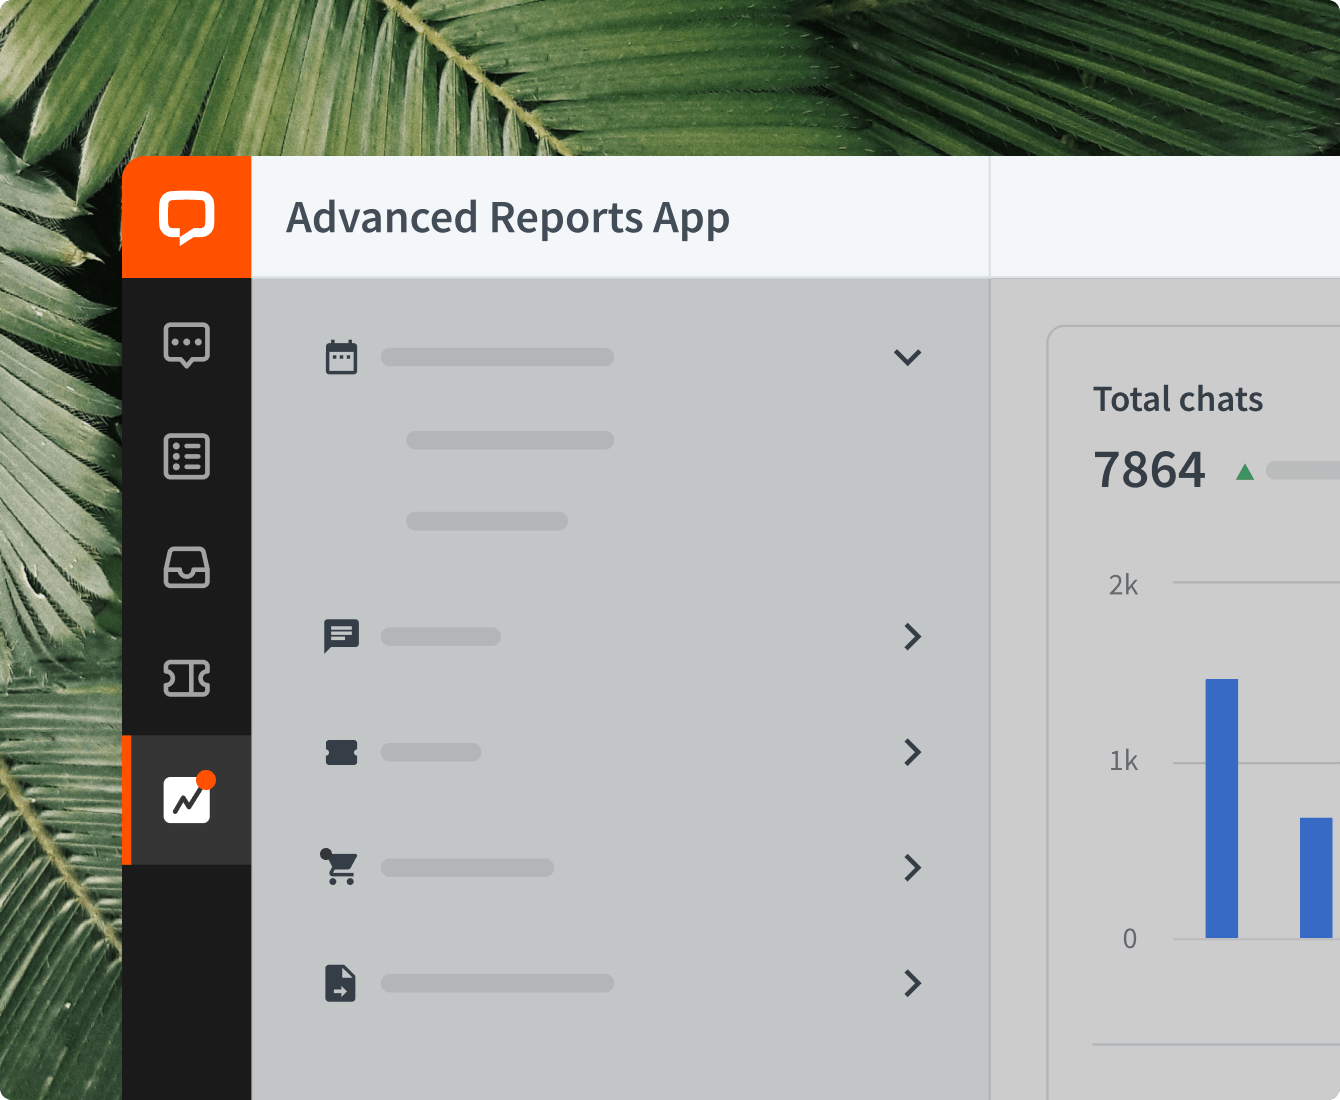1340x1100 pixels.
Task: Open the Tickets sidebar icon
Action: 187,678
